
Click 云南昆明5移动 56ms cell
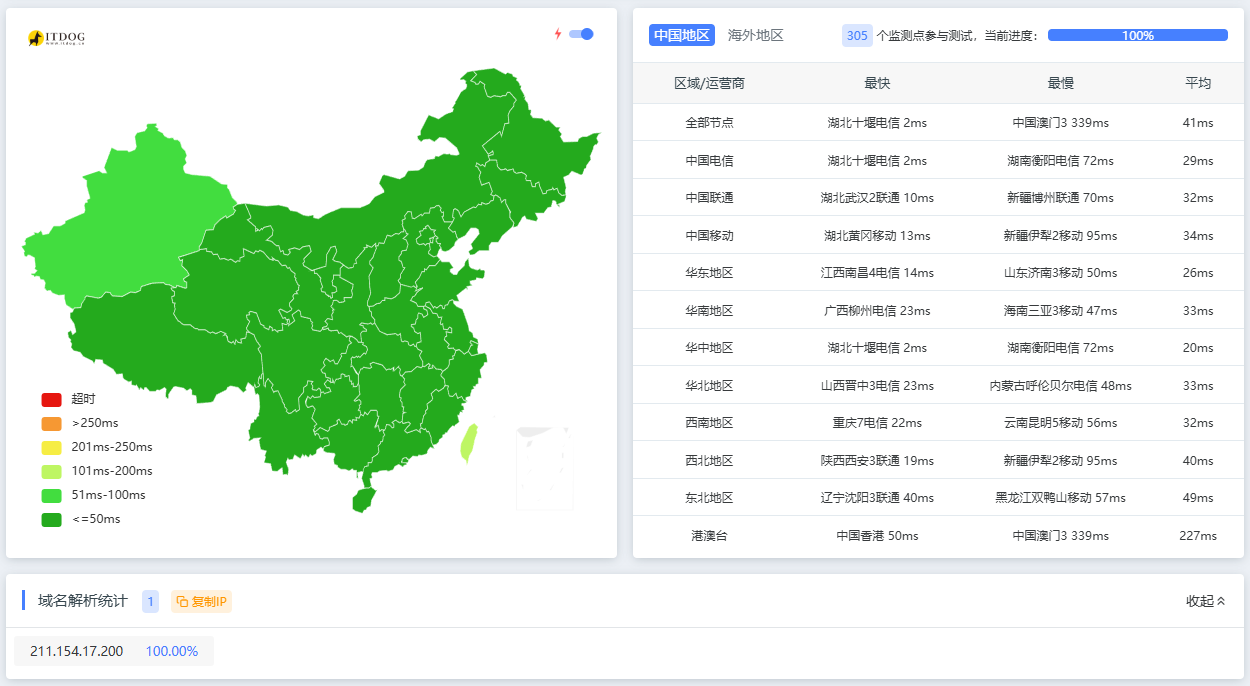[1060, 422]
